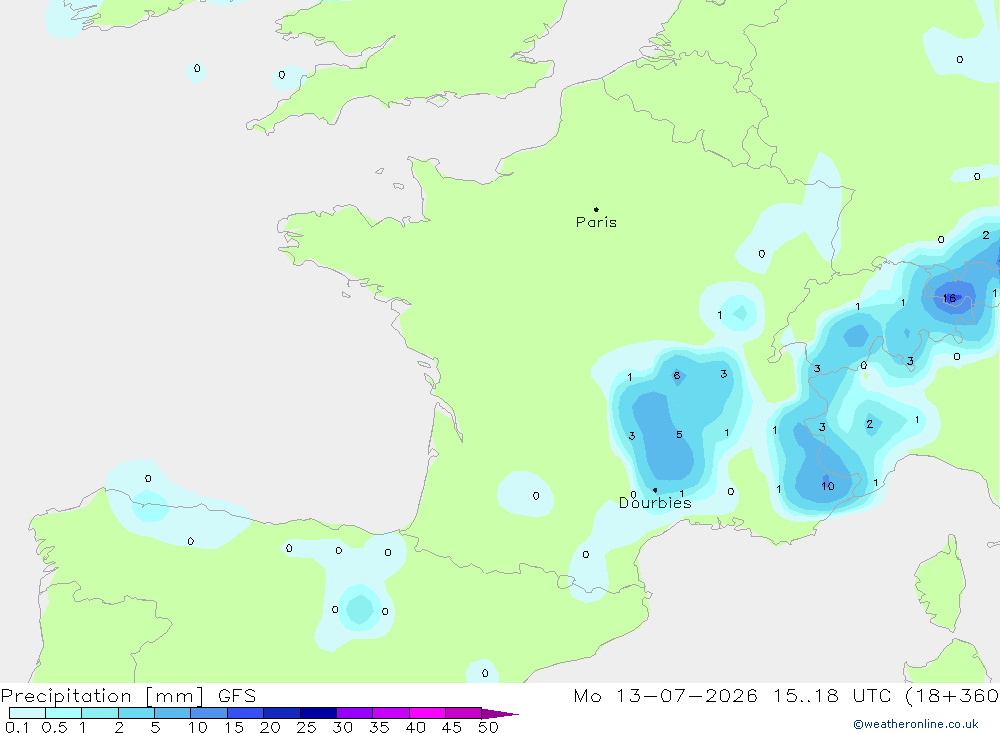The image size is (1000, 733).
Task: Click the 10 mm precipitation value near the coast
Action: coord(827,486)
